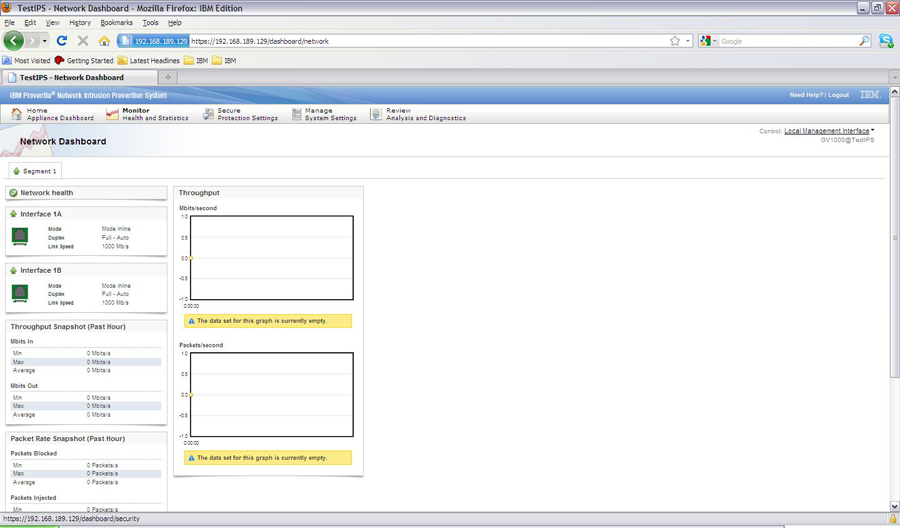
Task: Click the Interface 1B network port icon
Action: coord(20,293)
